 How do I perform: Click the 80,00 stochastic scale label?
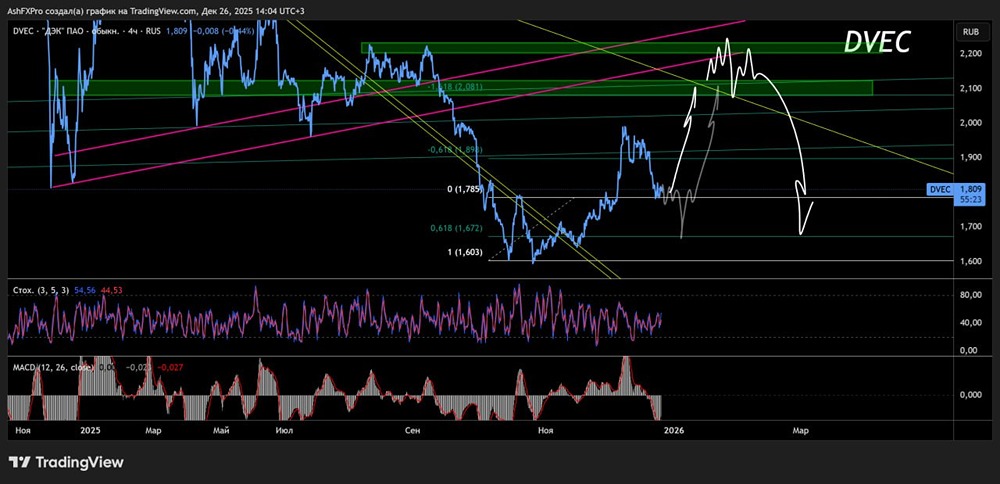point(972,295)
